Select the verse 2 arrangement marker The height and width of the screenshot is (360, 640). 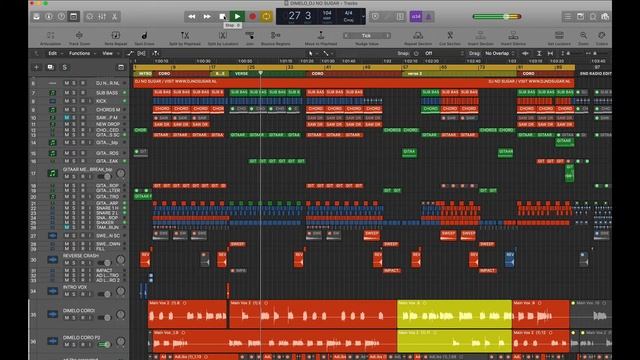tap(459, 74)
